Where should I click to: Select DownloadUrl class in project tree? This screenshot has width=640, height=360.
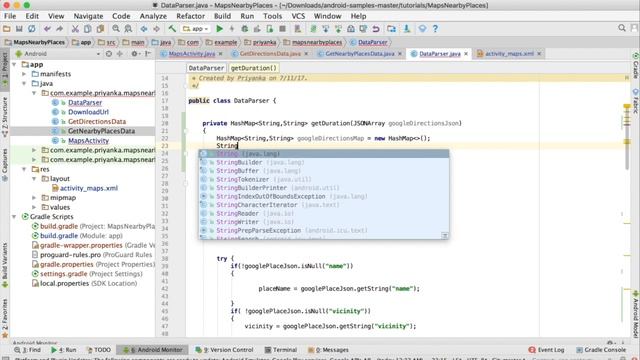(x=88, y=112)
